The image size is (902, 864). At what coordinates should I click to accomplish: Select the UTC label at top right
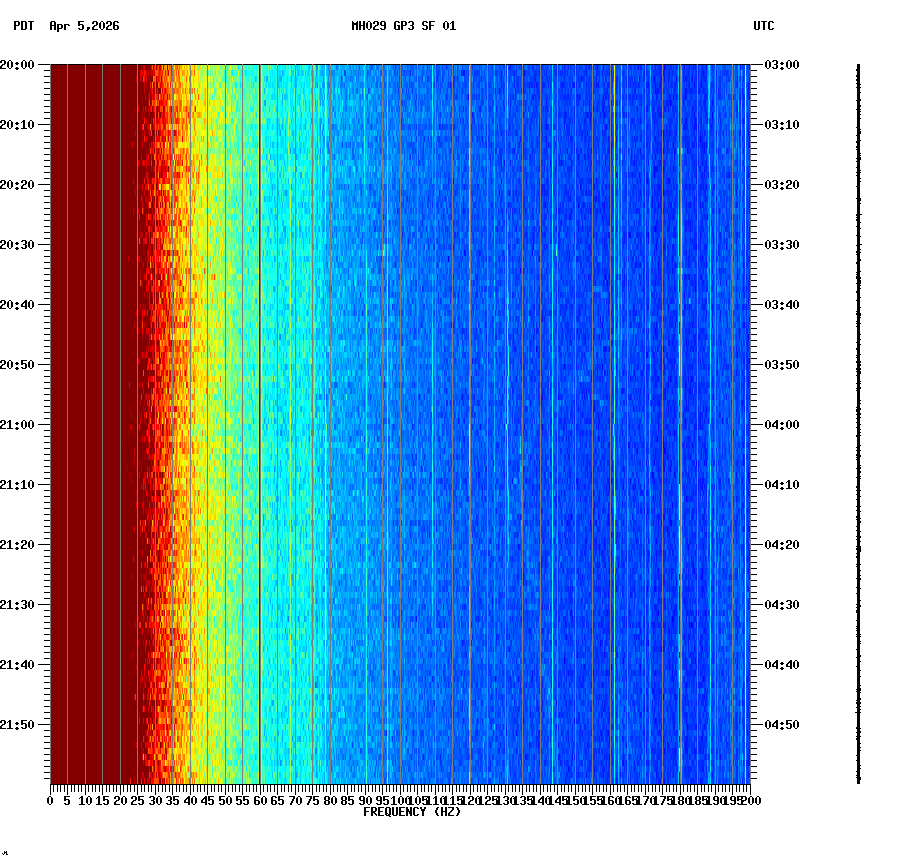click(764, 28)
